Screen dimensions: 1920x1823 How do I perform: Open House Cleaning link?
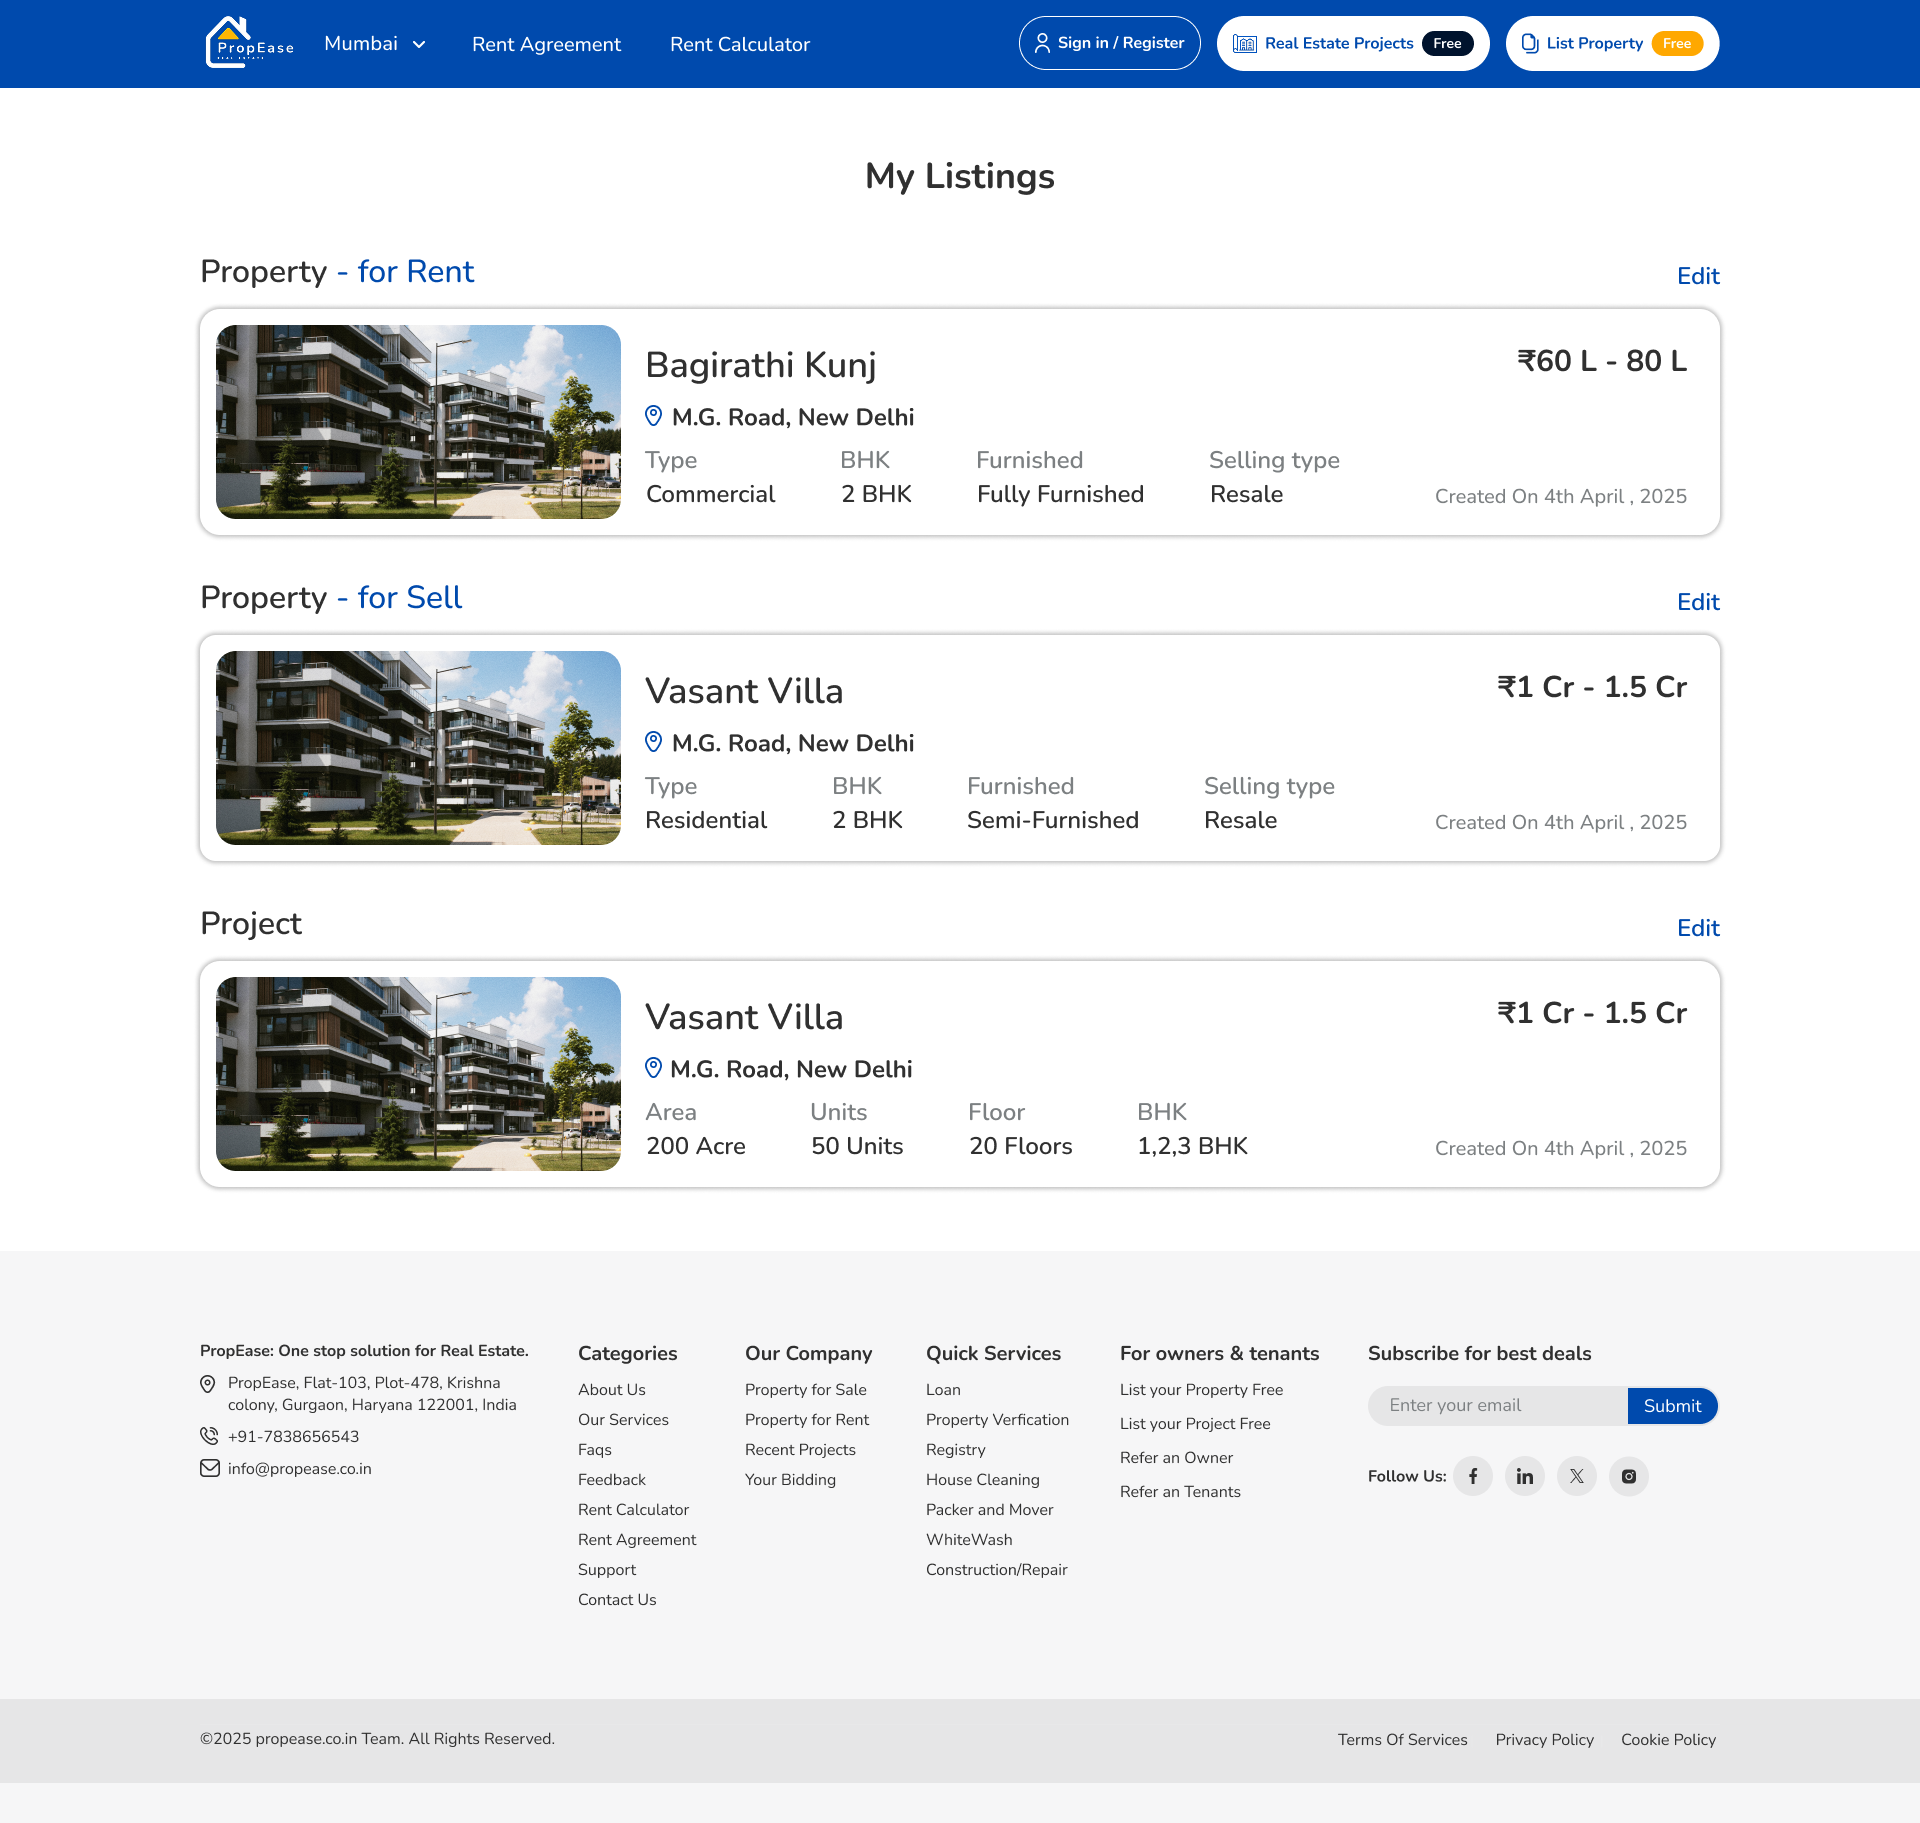[983, 1480]
